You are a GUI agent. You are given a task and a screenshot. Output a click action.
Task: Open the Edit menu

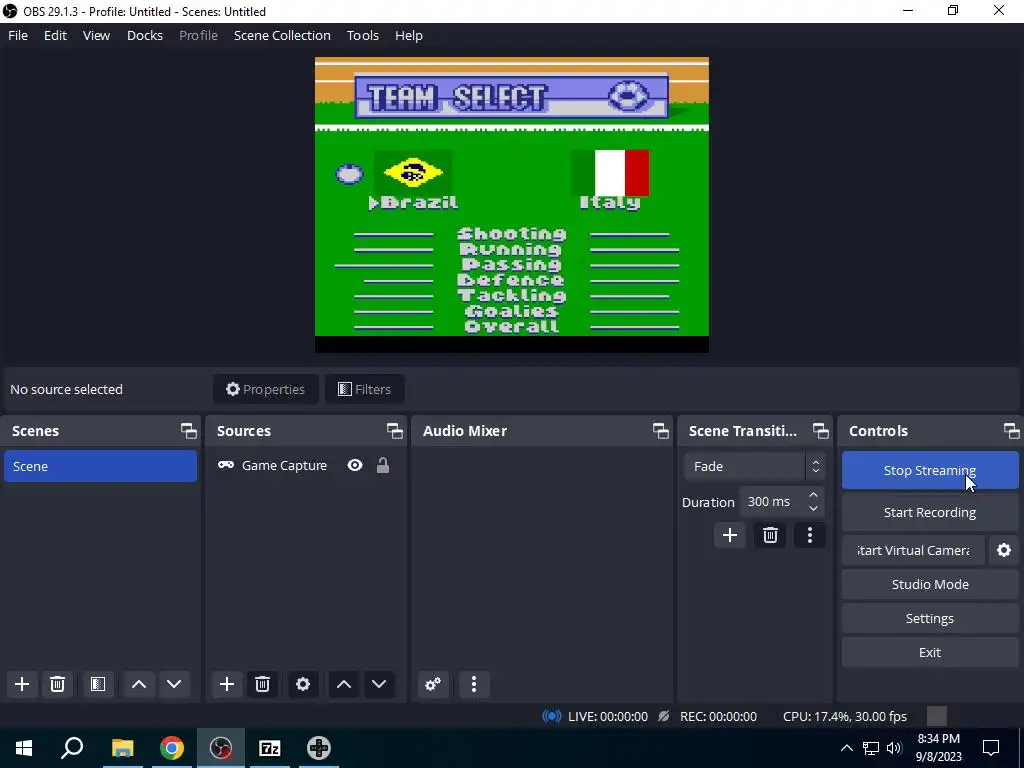tap(55, 35)
